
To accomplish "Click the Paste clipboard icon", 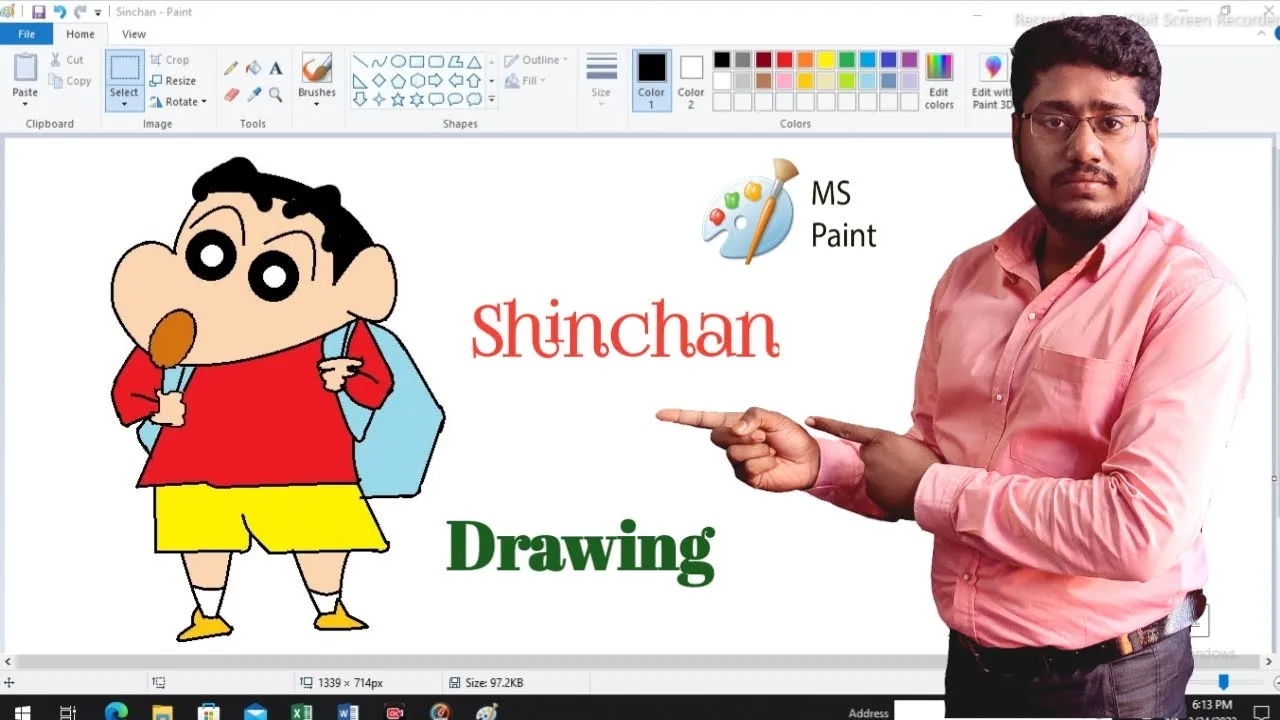I will tap(25, 67).
